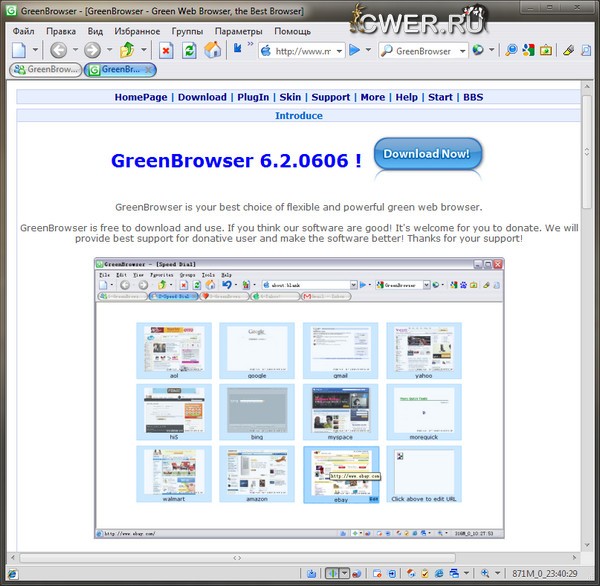Viewport: 600px width, 586px height.
Task: Go back with the Back arrow button
Action: click(58, 49)
